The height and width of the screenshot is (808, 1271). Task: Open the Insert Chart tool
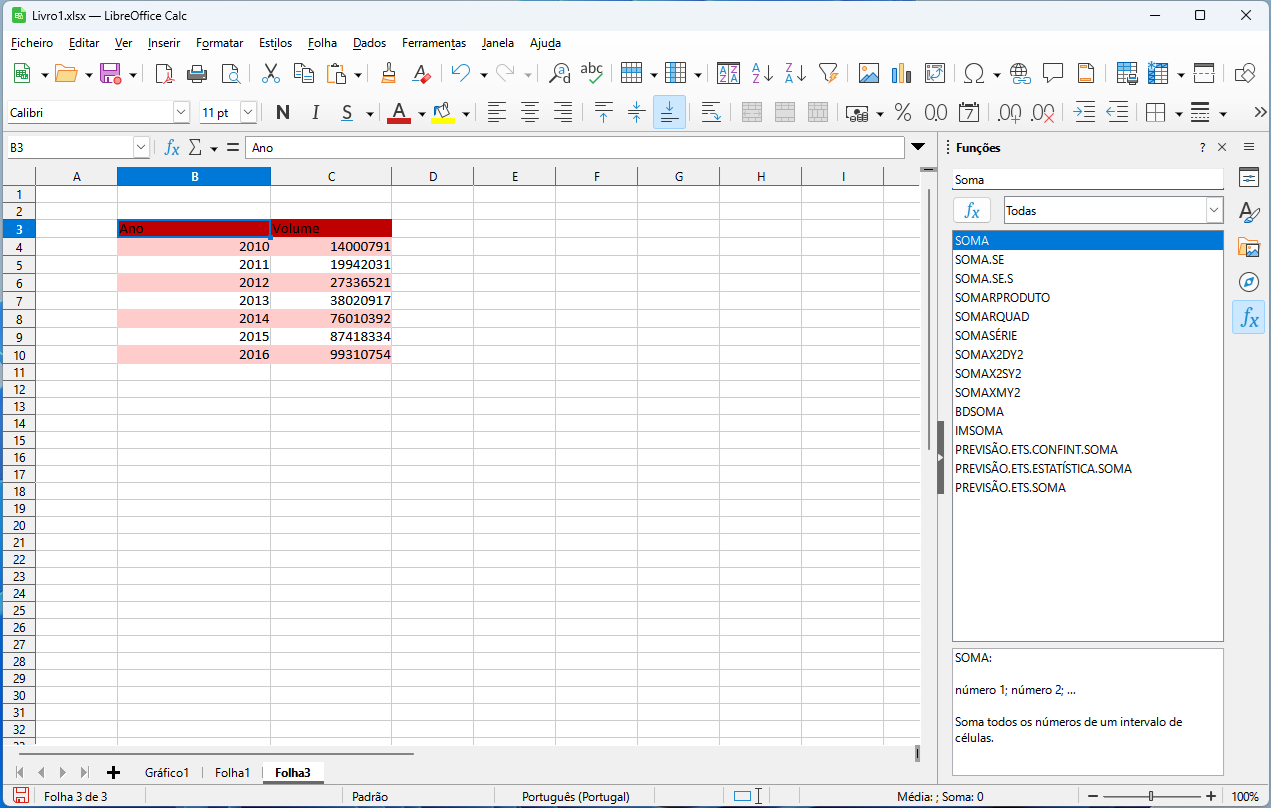(x=901, y=73)
